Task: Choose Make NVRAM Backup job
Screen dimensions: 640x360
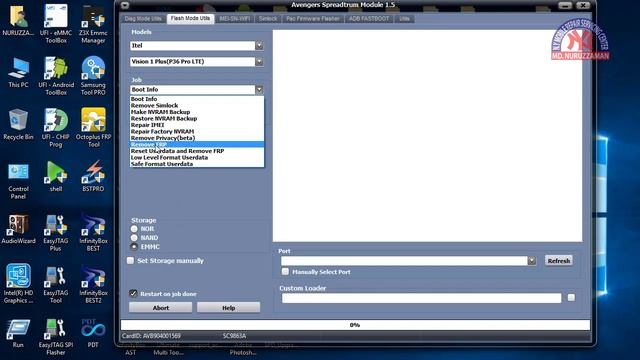Action: point(197,112)
